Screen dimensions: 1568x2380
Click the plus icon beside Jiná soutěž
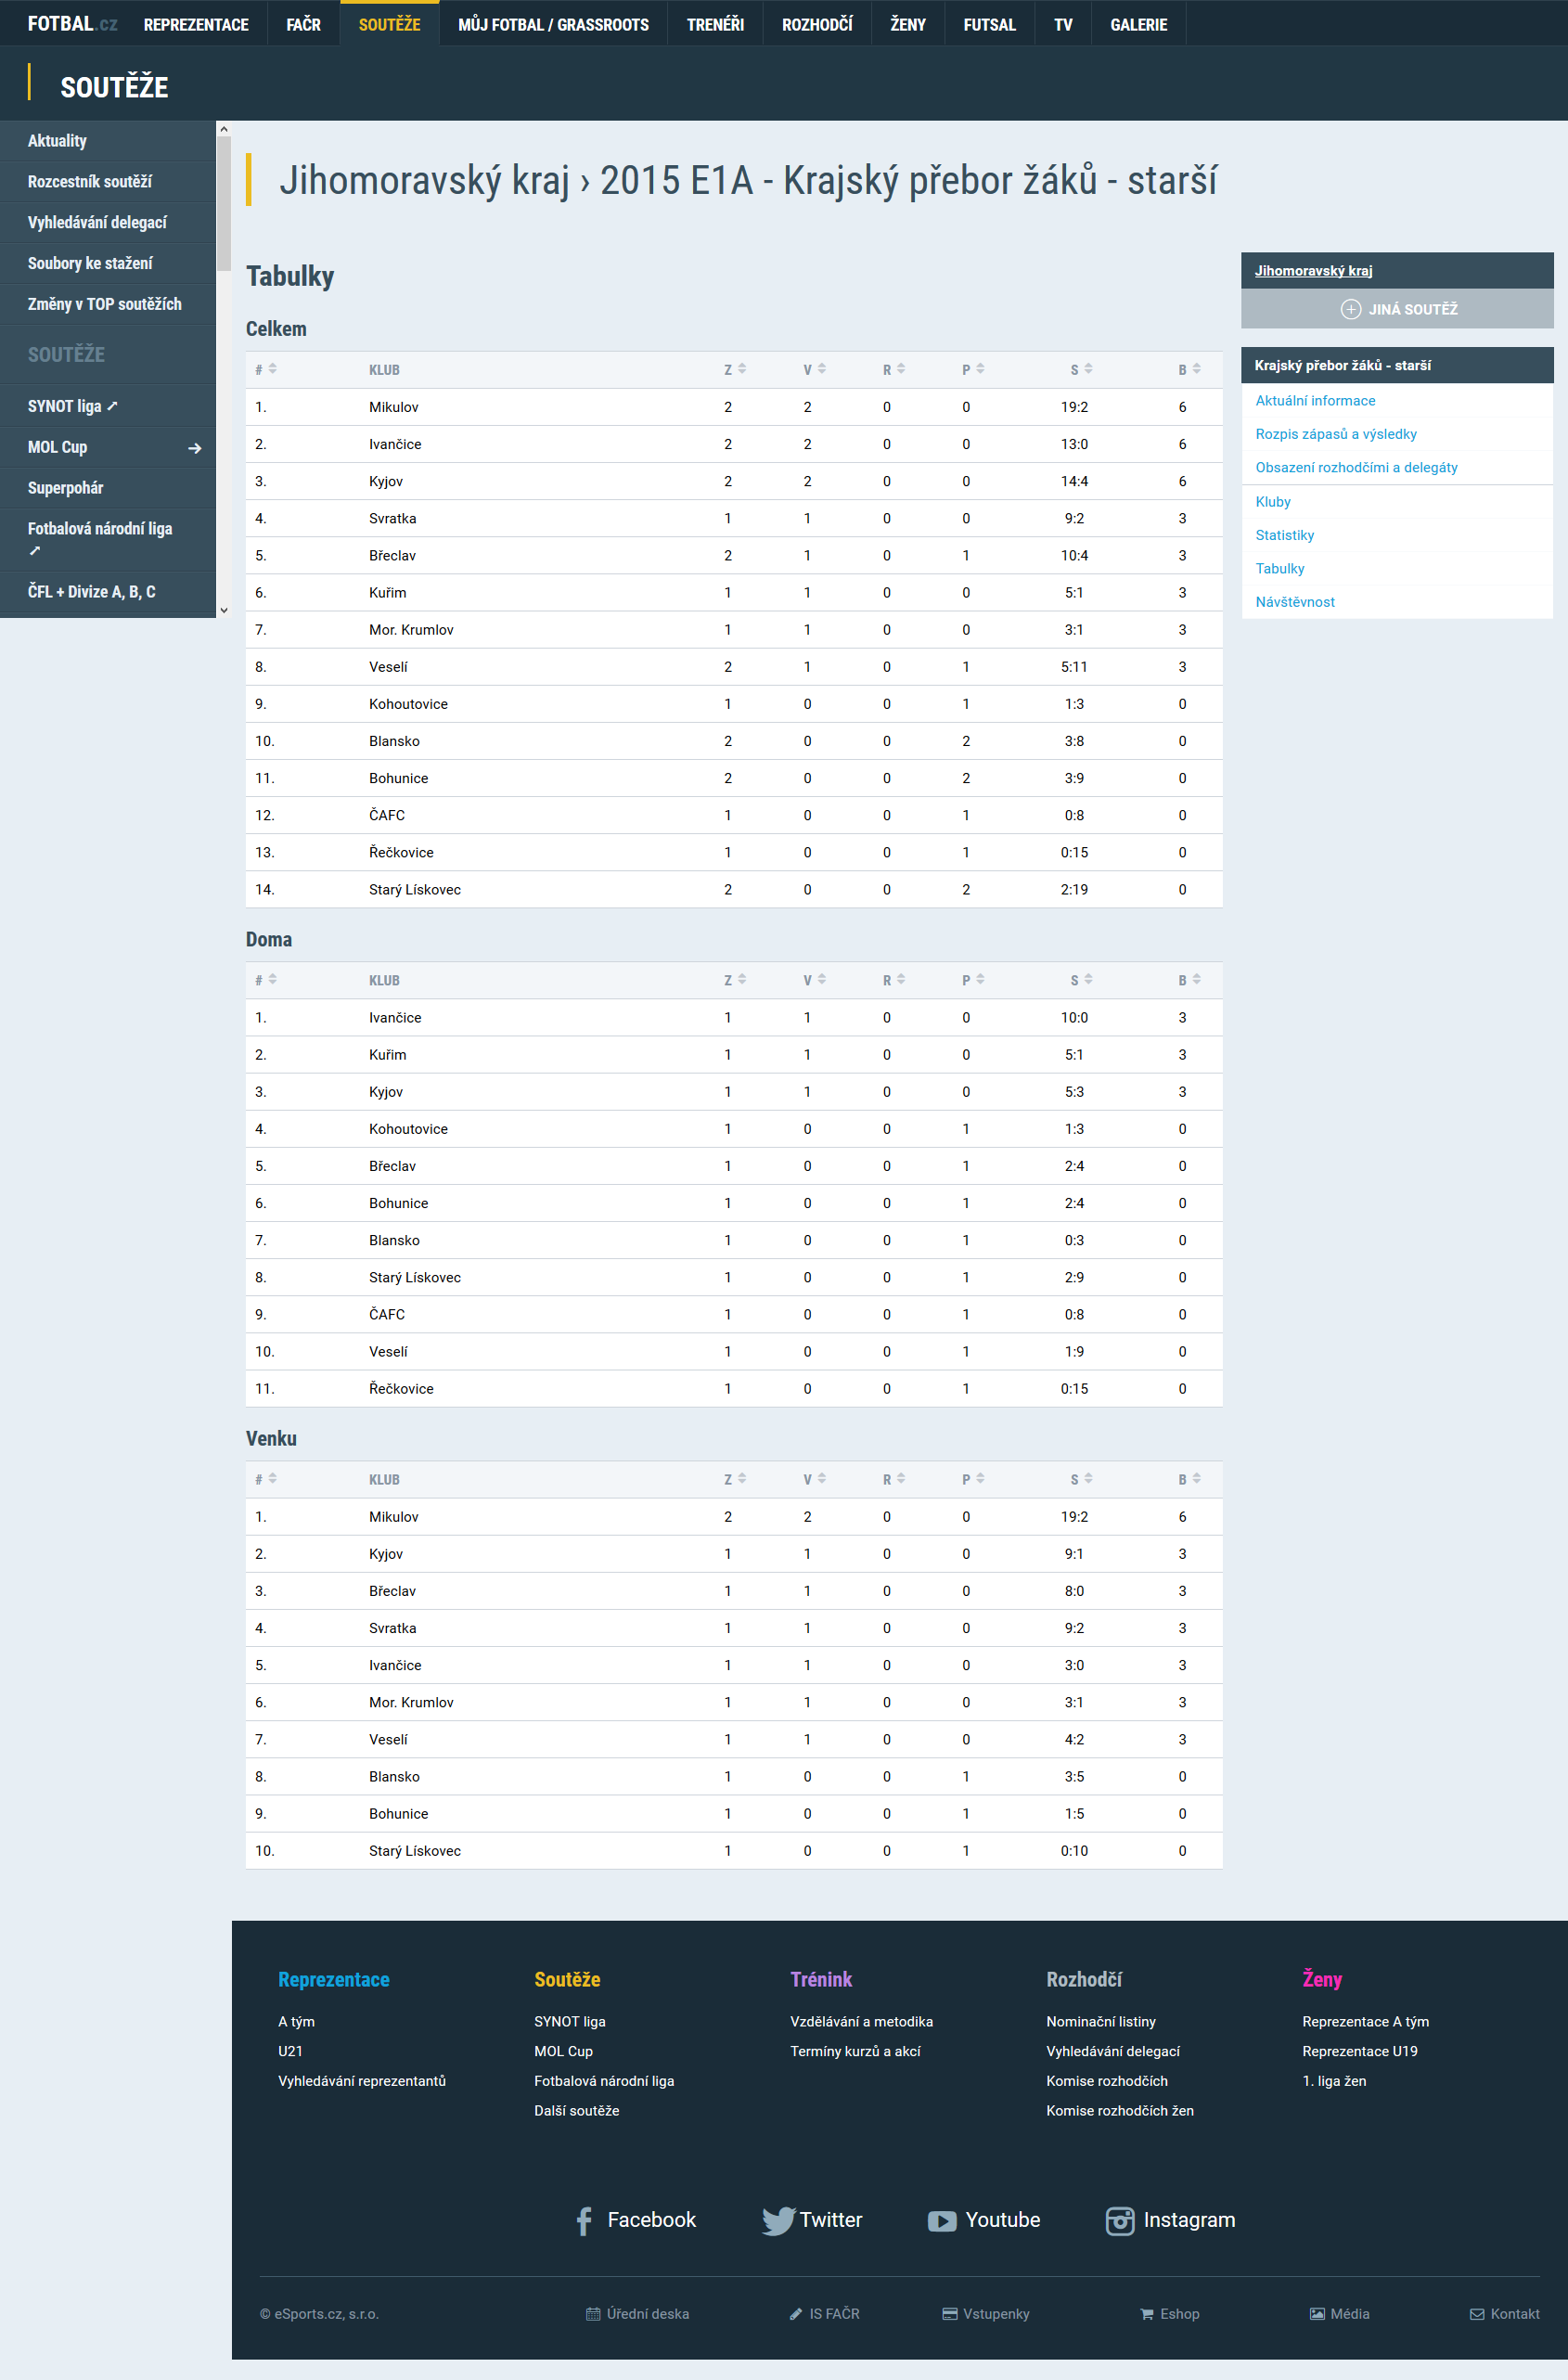[x=1350, y=309]
